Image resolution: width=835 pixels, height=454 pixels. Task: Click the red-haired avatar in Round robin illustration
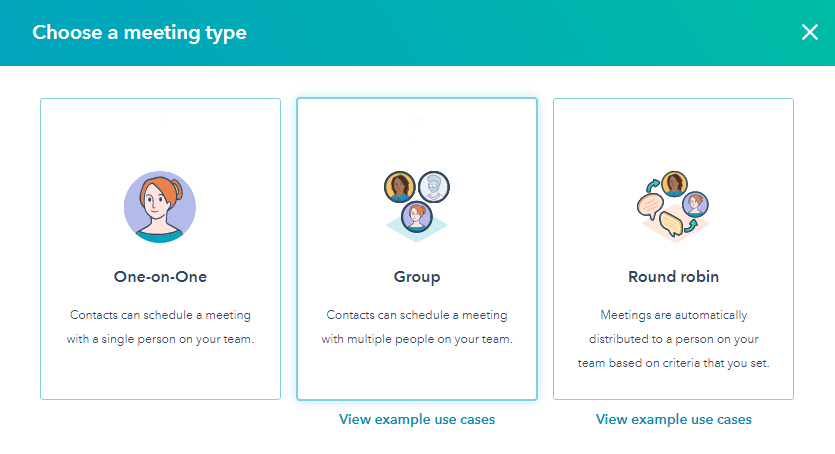click(x=695, y=204)
